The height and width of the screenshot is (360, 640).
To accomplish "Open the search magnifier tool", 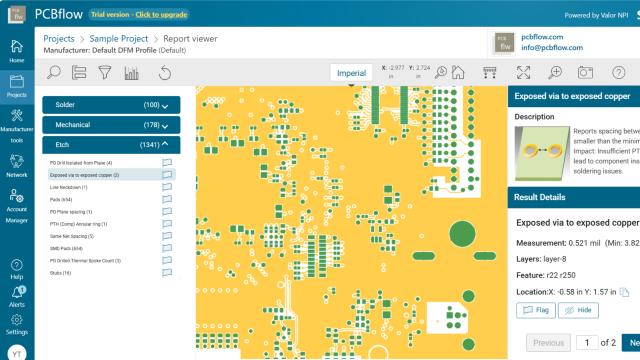I will pyautogui.click(x=53, y=73).
